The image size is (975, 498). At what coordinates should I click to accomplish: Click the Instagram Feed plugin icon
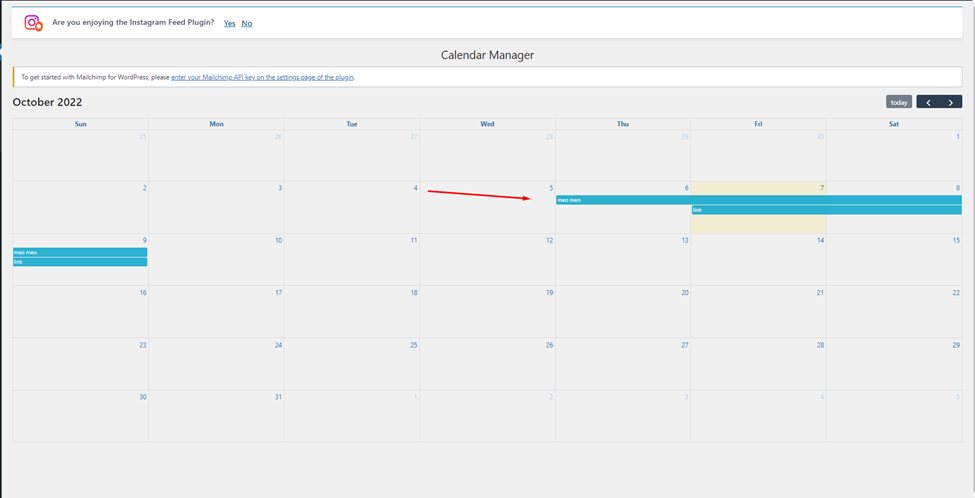coord(34,23)
